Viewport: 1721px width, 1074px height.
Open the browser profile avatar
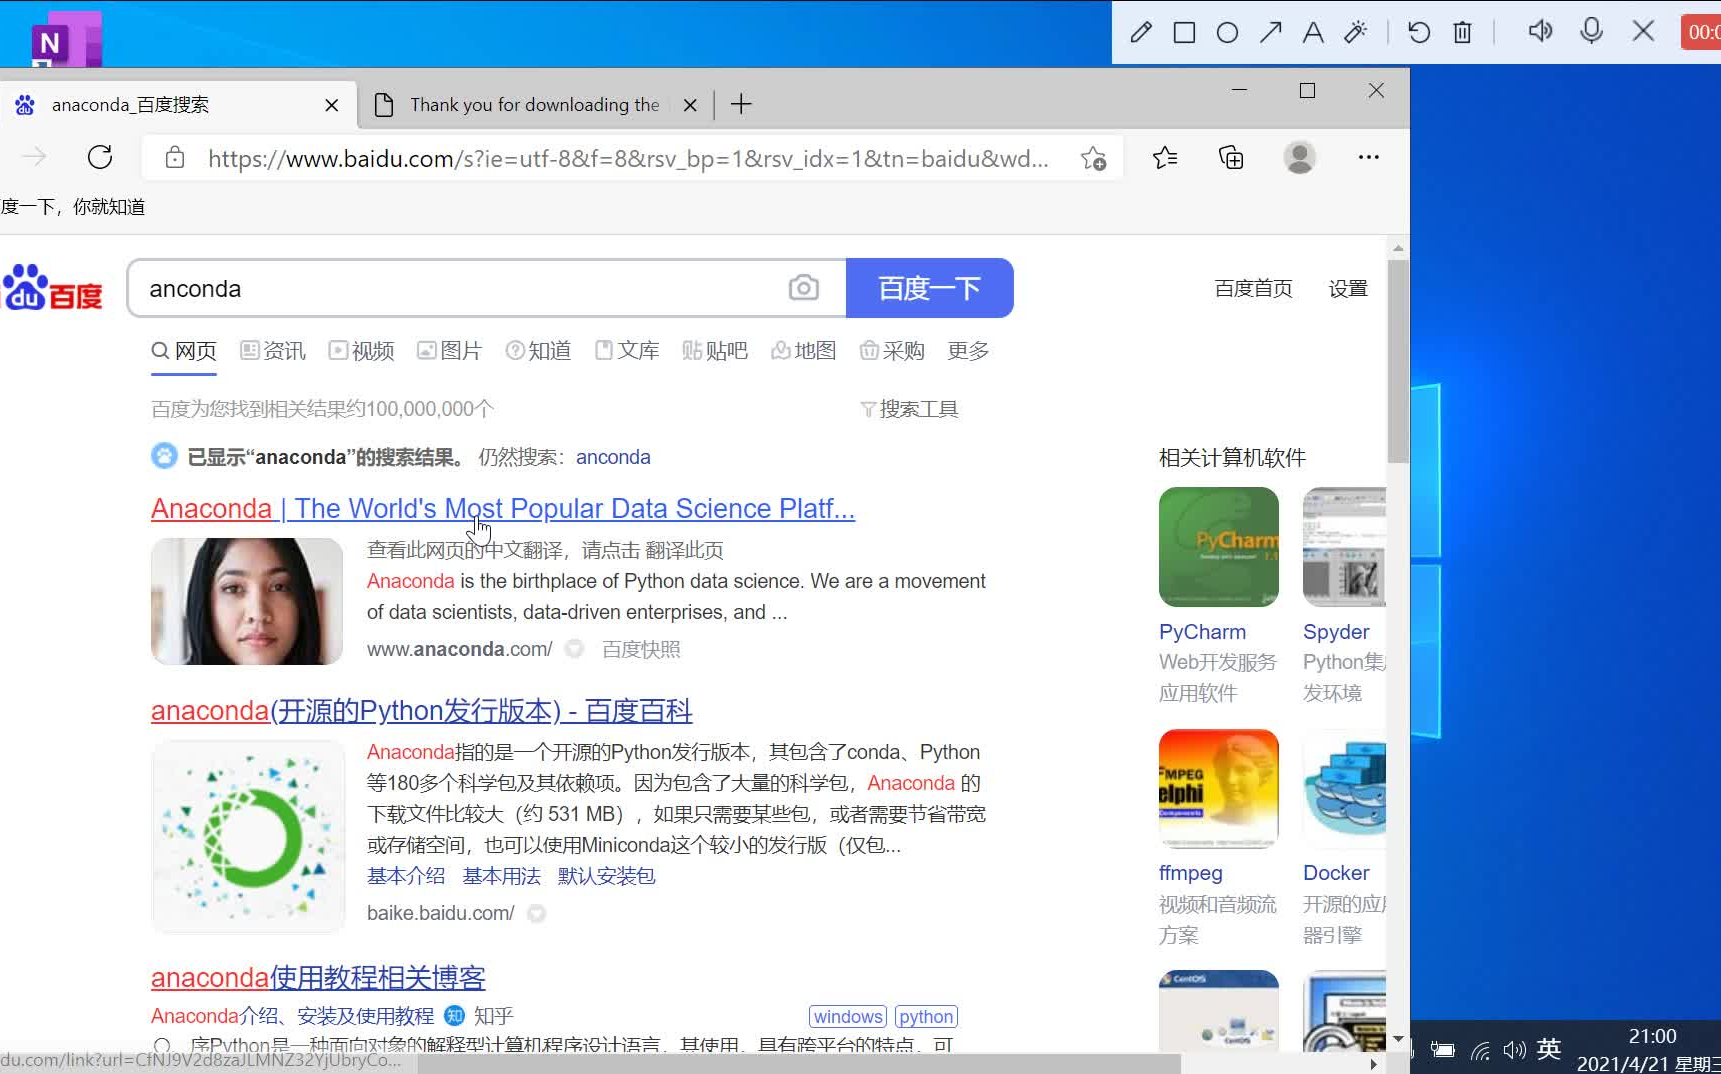pyautogui.click(x=1299, y=157)
